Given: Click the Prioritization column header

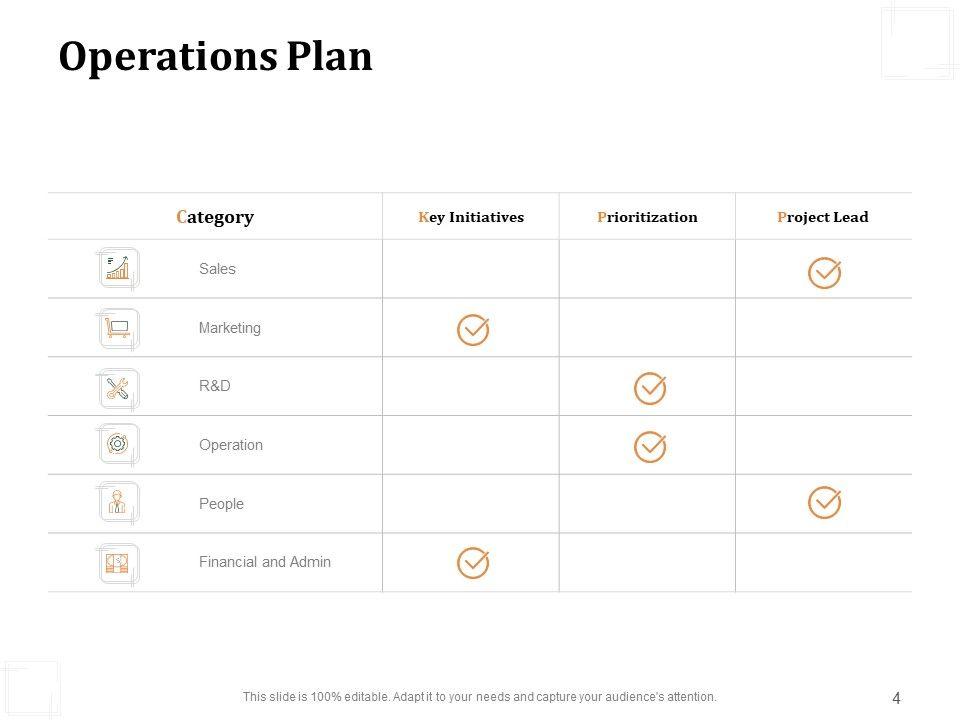Looking at the screenshot, I should 647,217.
